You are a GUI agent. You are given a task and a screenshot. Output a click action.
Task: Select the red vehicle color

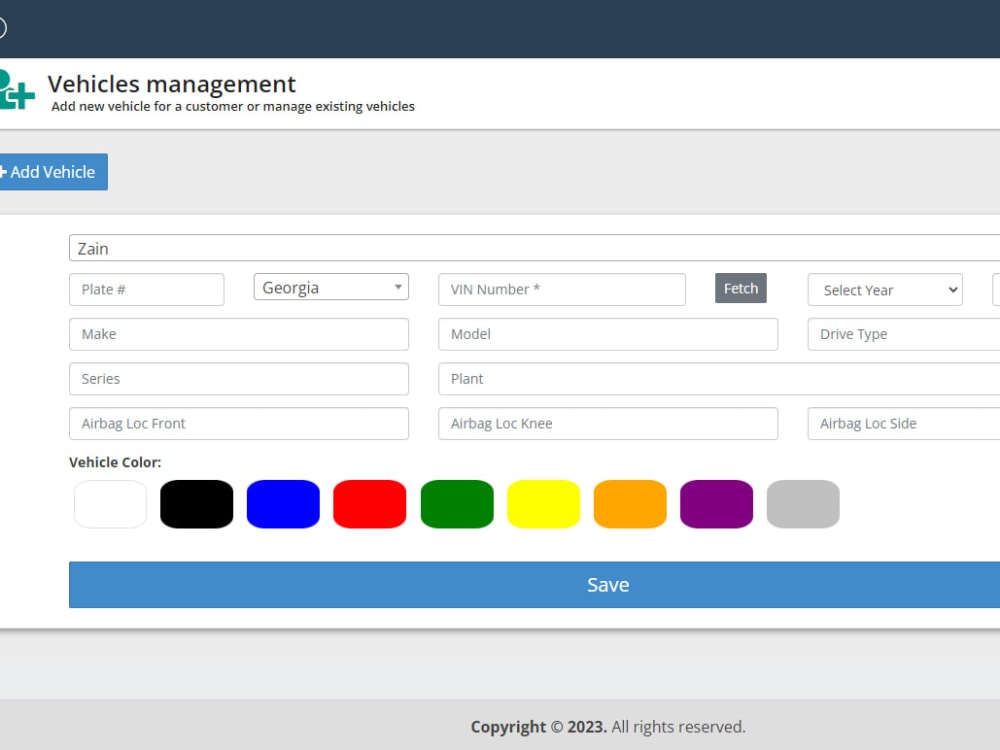tap(370, 503)
